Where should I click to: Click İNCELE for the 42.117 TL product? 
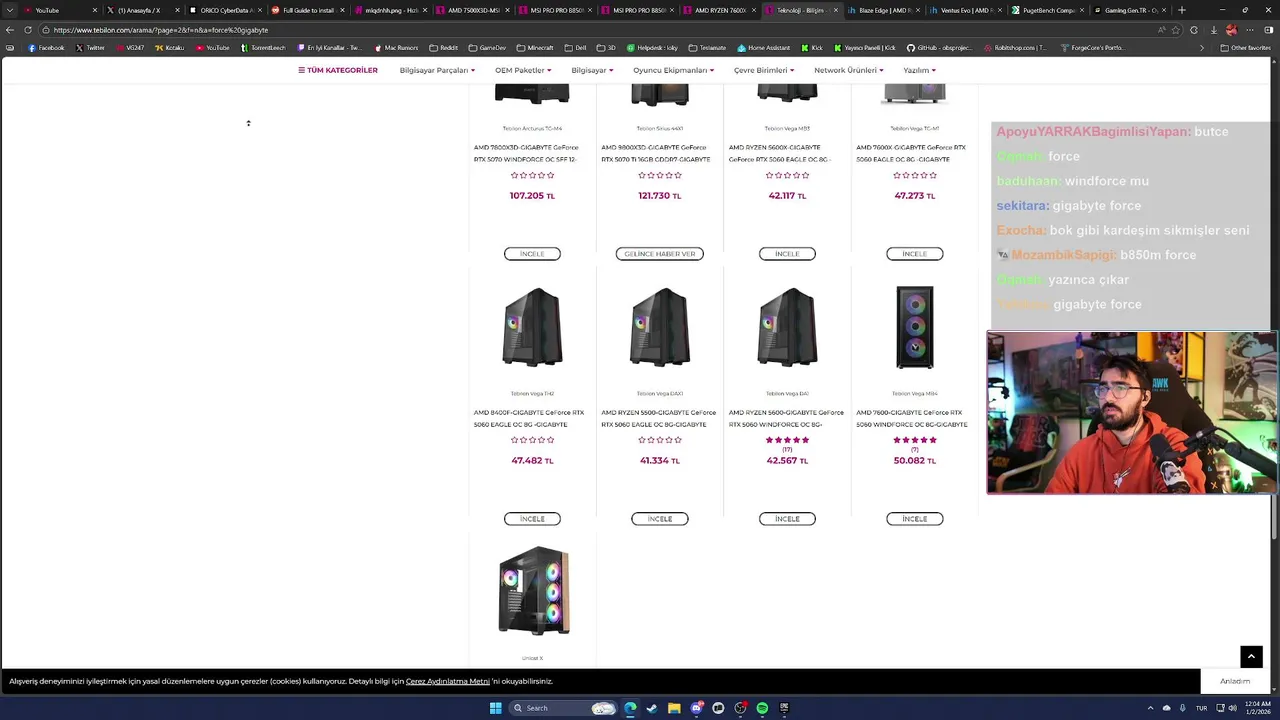pos(787,254)
